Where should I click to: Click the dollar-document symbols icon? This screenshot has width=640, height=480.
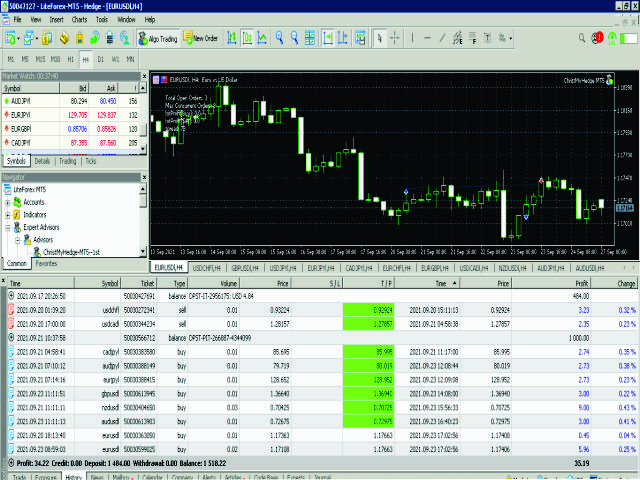[47, 38]
